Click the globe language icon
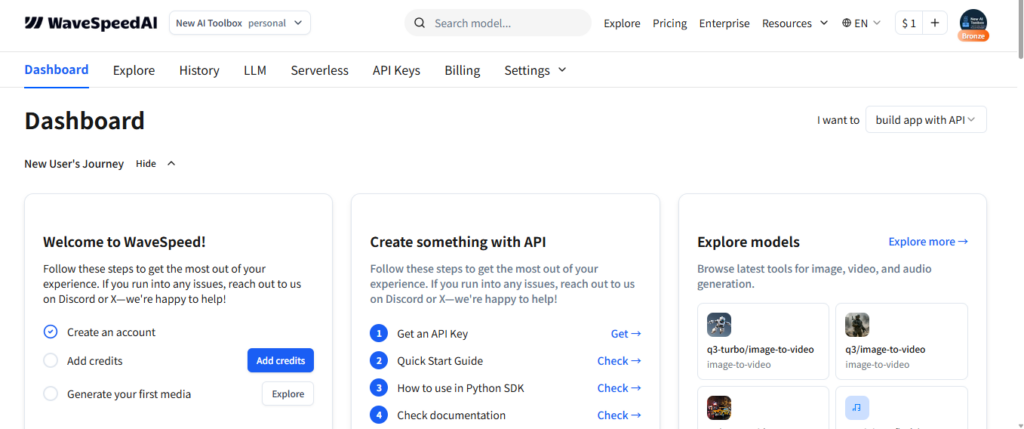The image size is (1024, 429). coord(847,23)
